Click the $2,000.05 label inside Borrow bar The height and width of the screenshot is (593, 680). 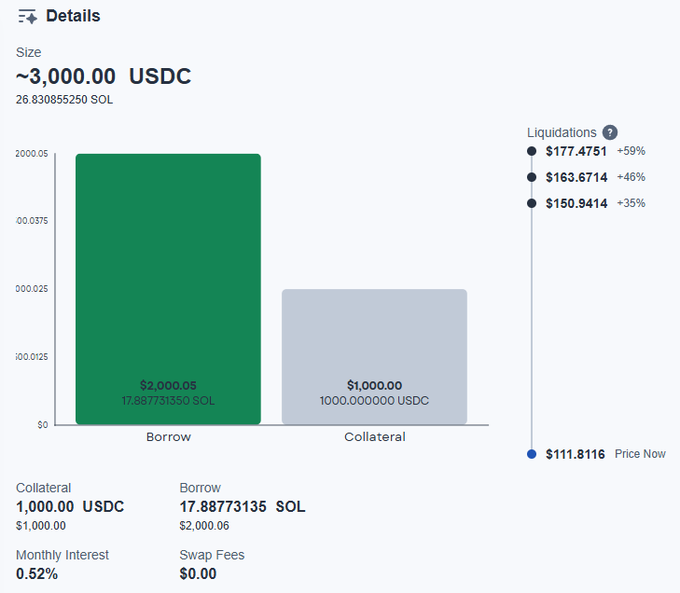pyautogui.click(x=168, y=385)
